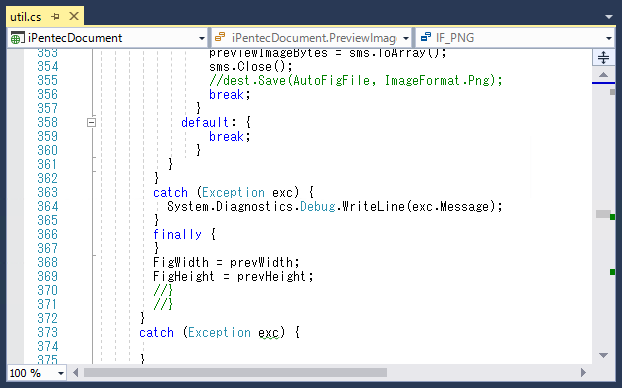Click the horizontal scrollbar thumb

[x=235, y=373]
